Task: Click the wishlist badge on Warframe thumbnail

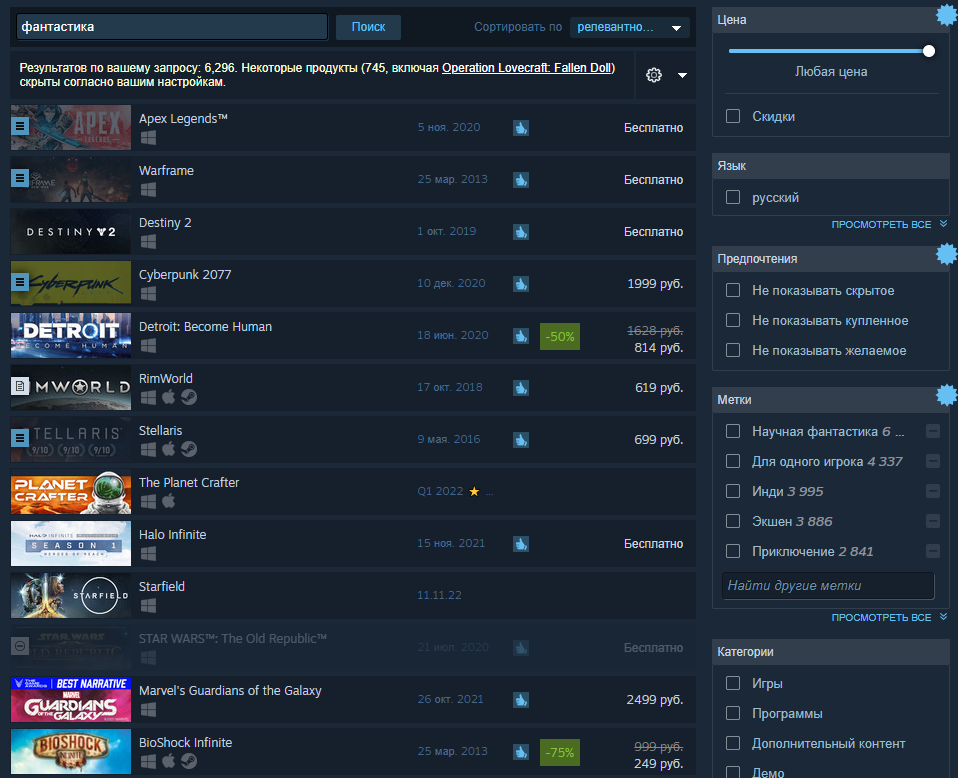Action: [20, 178]
